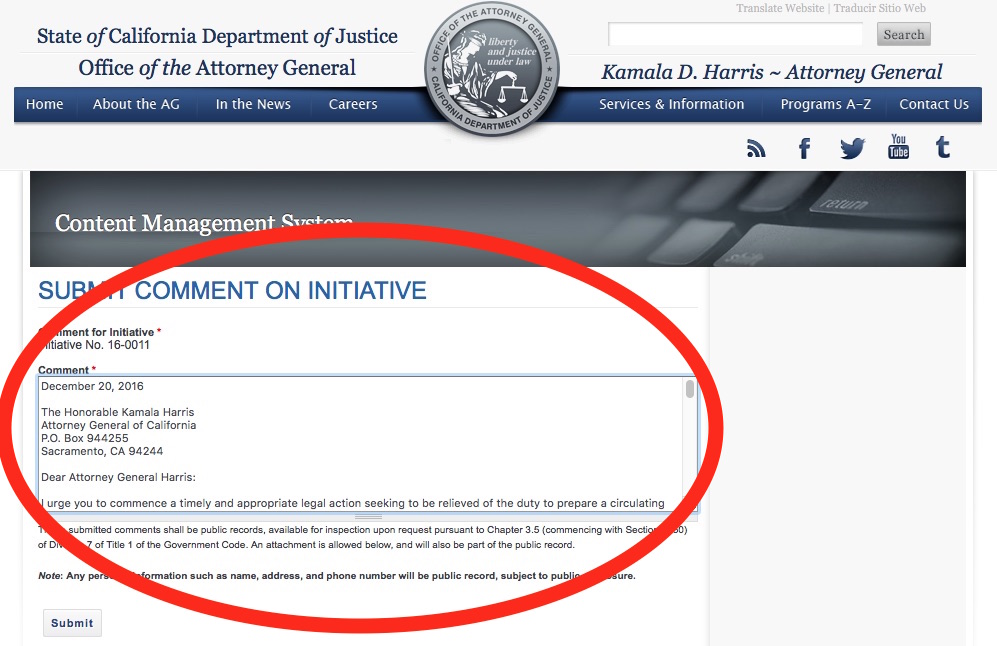Click the State of California Department of Justice title

217,36
